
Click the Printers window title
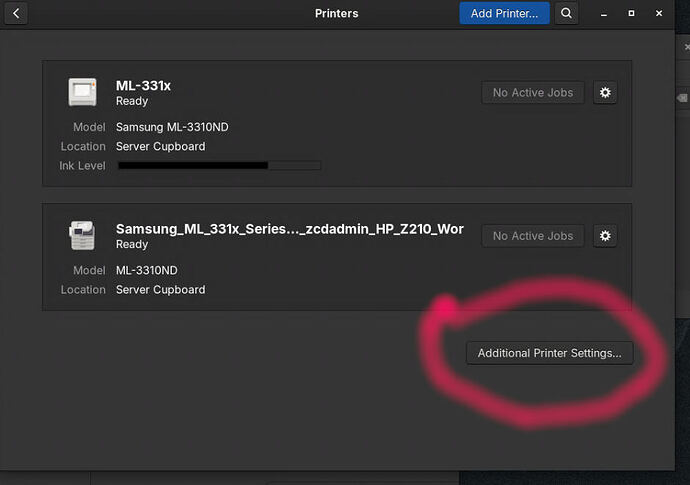[x=336, y=13]
